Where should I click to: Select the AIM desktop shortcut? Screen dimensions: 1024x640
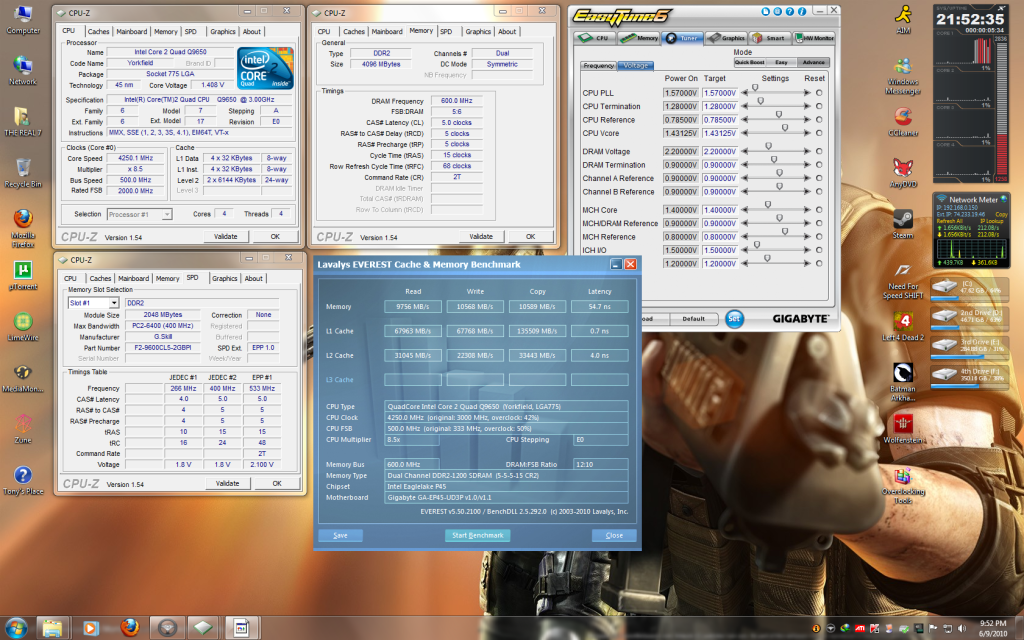click(903, 20)
